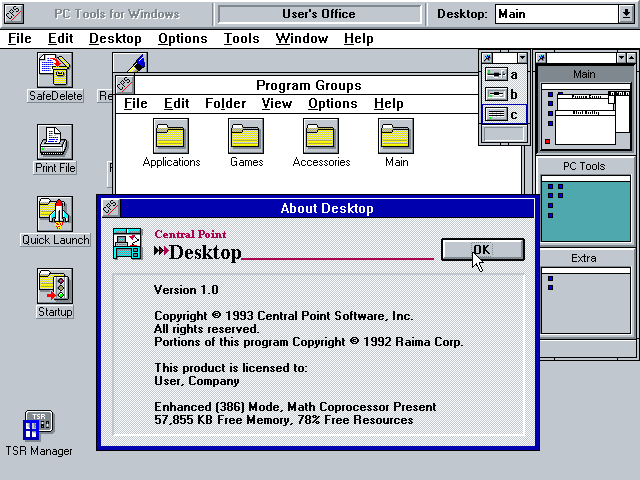Expand the Desktop Main dropdown arrow

click(626, 14)
